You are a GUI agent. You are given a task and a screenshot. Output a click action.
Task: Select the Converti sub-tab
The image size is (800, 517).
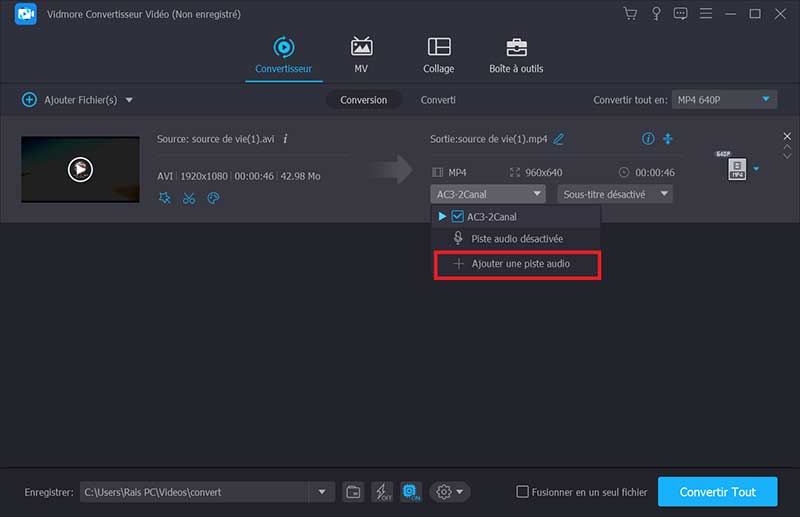[x=438, y=100]
